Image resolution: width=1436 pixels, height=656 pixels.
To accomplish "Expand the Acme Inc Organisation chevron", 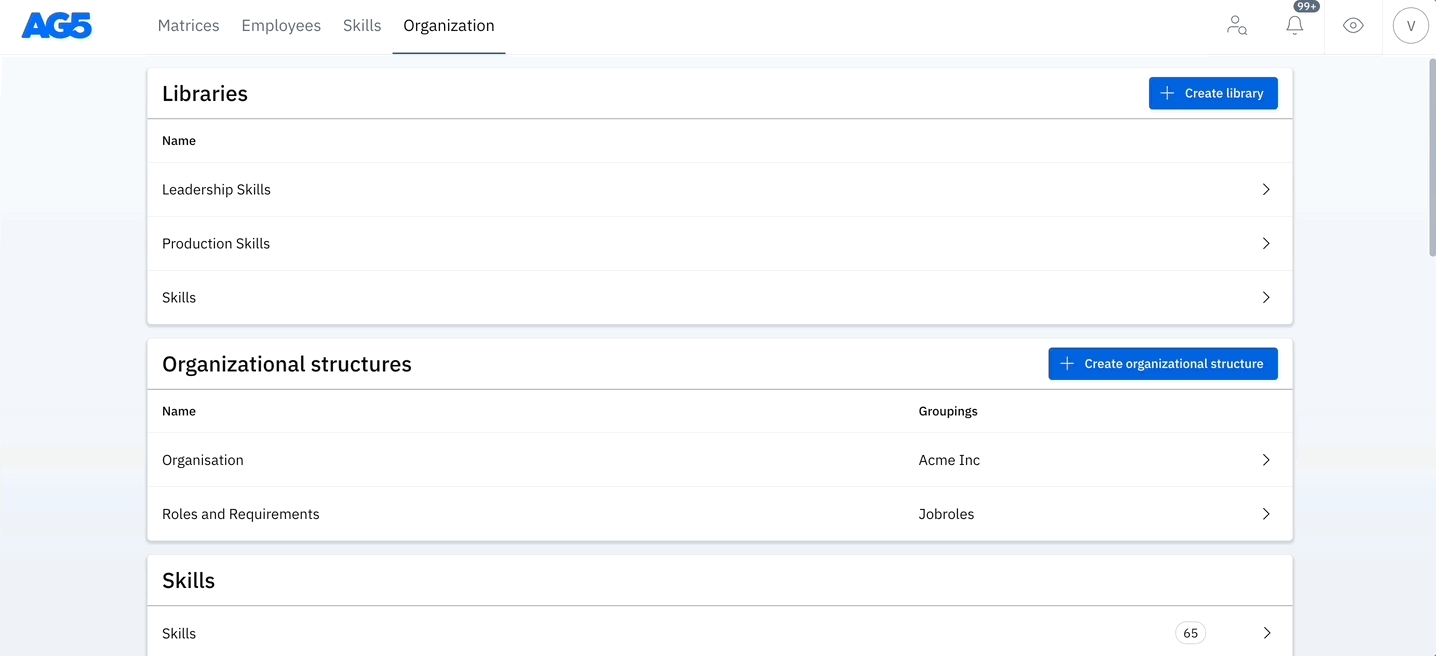I will 1266,460.
